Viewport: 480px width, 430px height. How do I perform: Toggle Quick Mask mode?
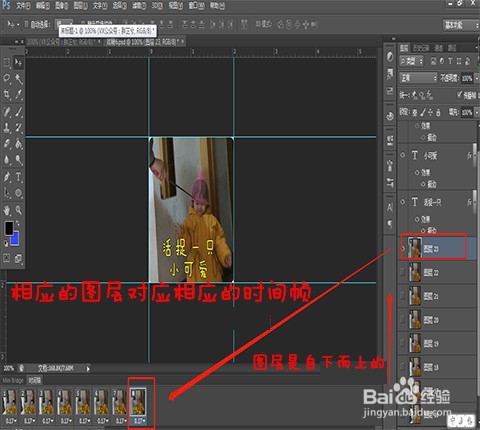[7, 258]
